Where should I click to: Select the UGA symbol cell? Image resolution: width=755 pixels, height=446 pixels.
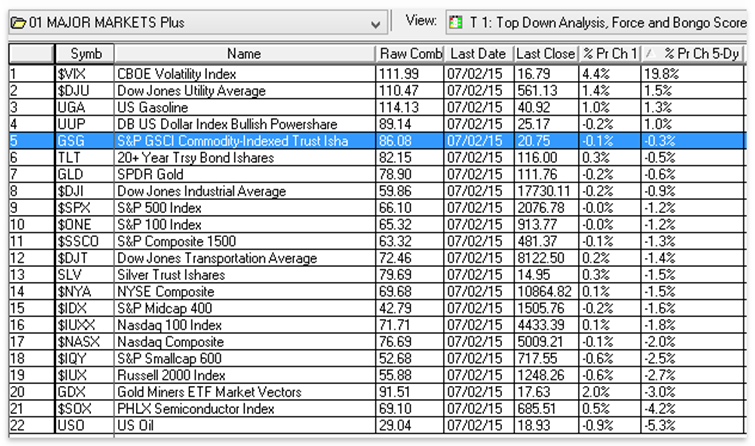pos(85,107)
